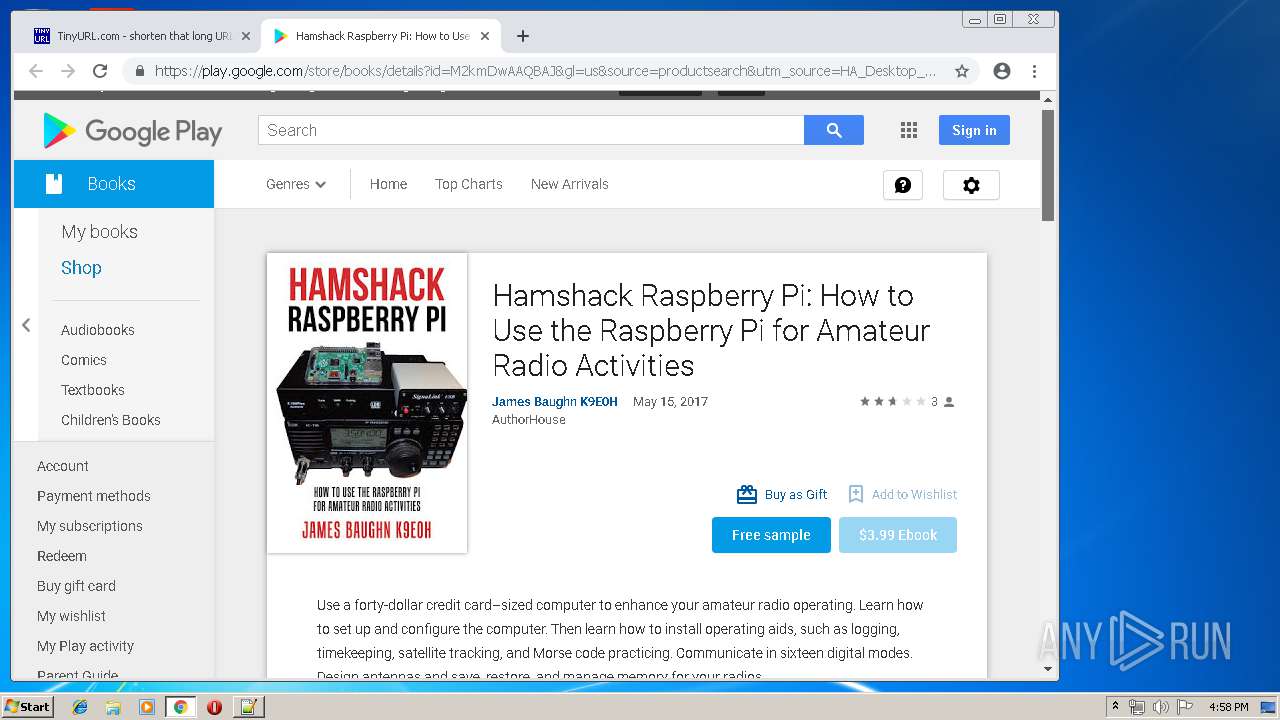Open Payment methods
The width and height of the screenshot is (1280, 720).
pyautogui.click(x=93, y=496)
